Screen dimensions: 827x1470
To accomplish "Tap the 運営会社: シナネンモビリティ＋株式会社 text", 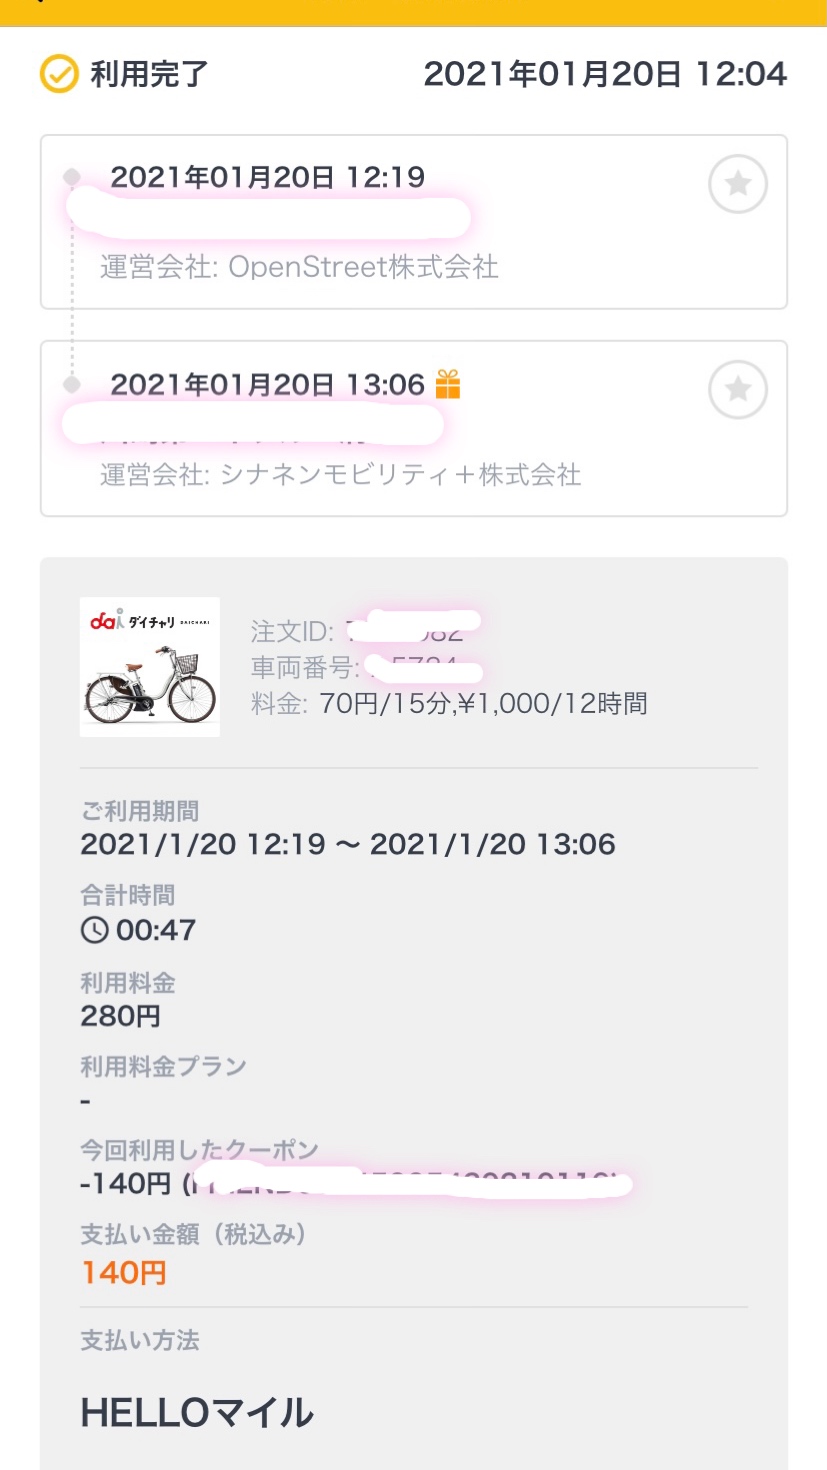I will [340, 474].
